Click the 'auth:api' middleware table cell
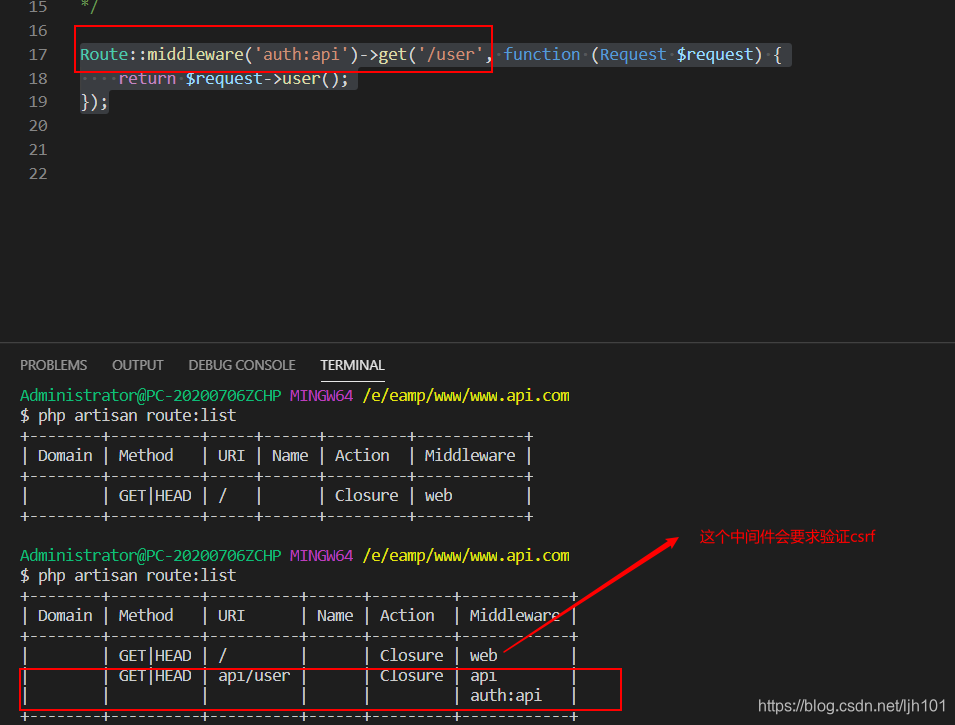955x725 pixels. [506, 696]
